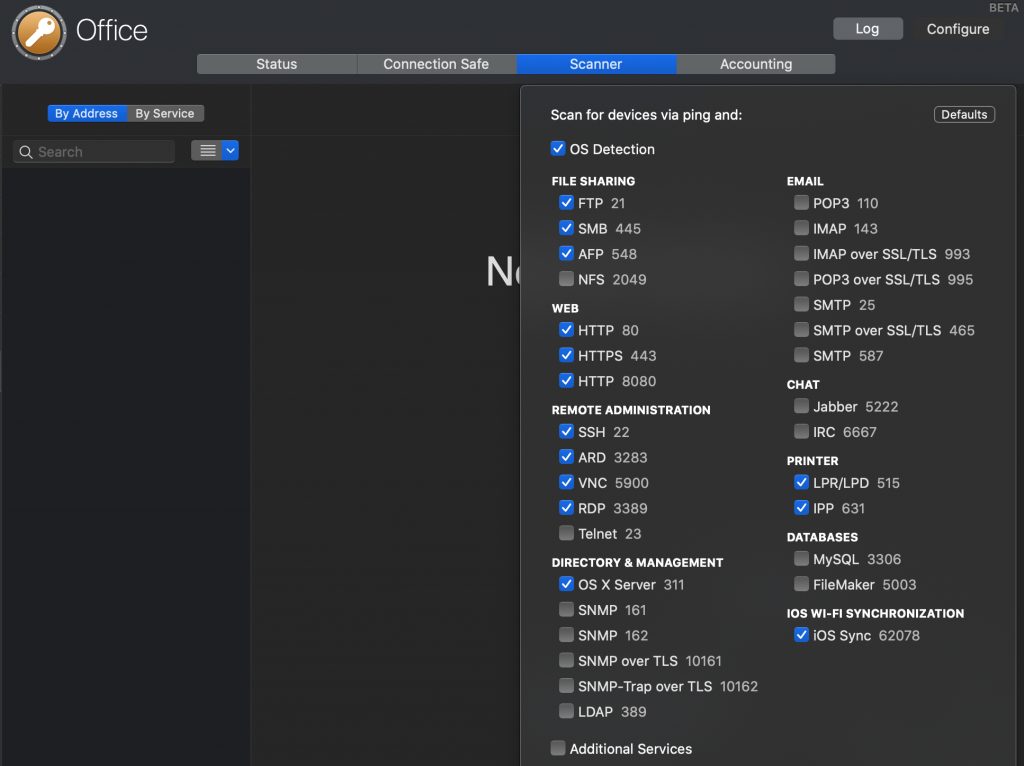
Task: Uncheck SSH 22 scanning
Action: coord(566,432)
